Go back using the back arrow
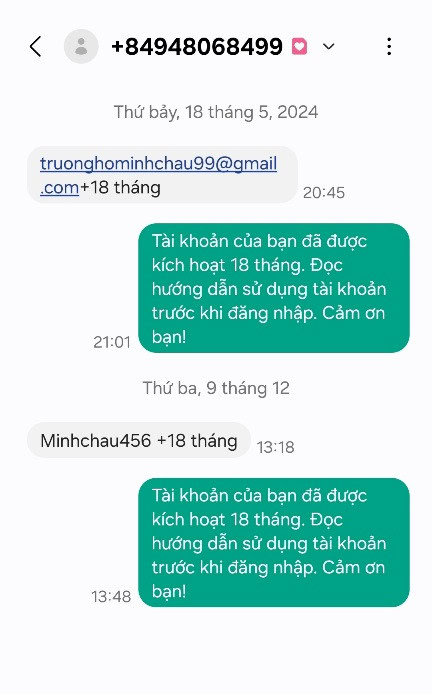This screenshot has height=694, width=432. point(36,46)
